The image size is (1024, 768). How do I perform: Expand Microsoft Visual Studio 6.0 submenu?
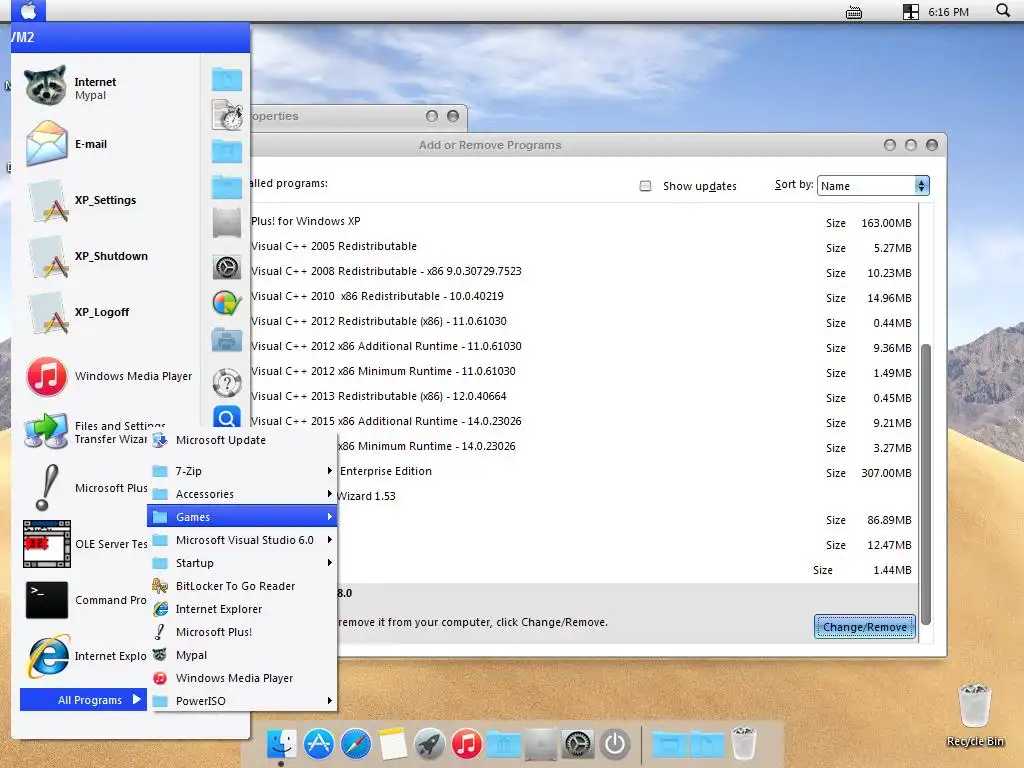point(243,540)
